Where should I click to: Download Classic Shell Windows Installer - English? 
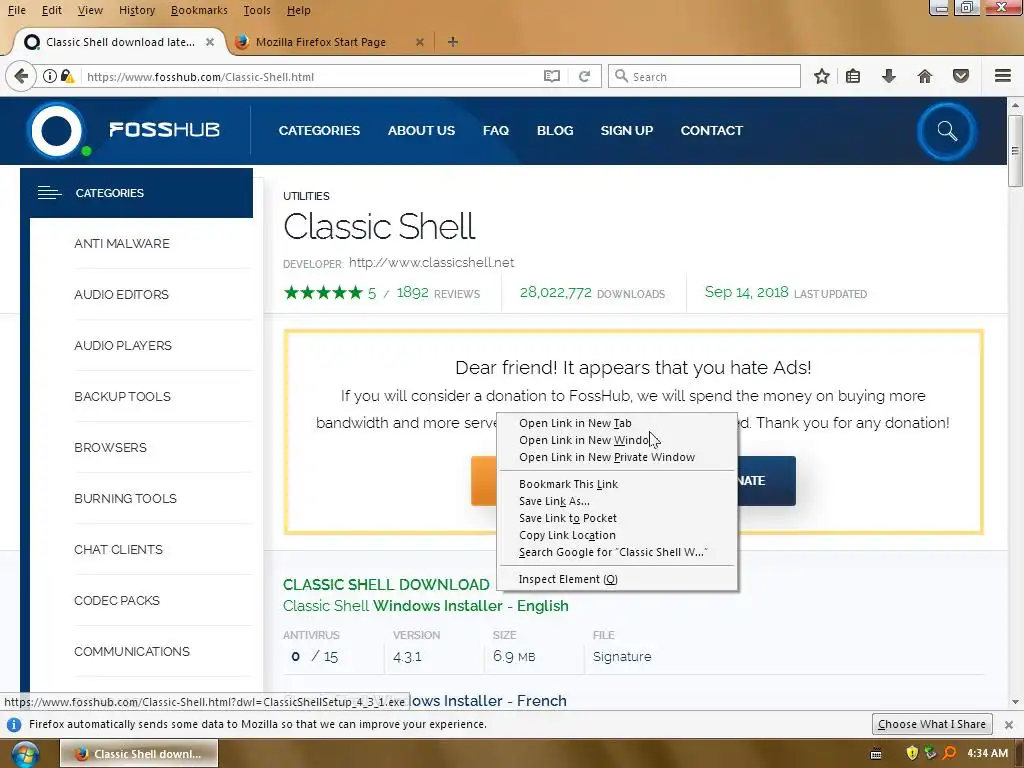click(x=426, y=606)
